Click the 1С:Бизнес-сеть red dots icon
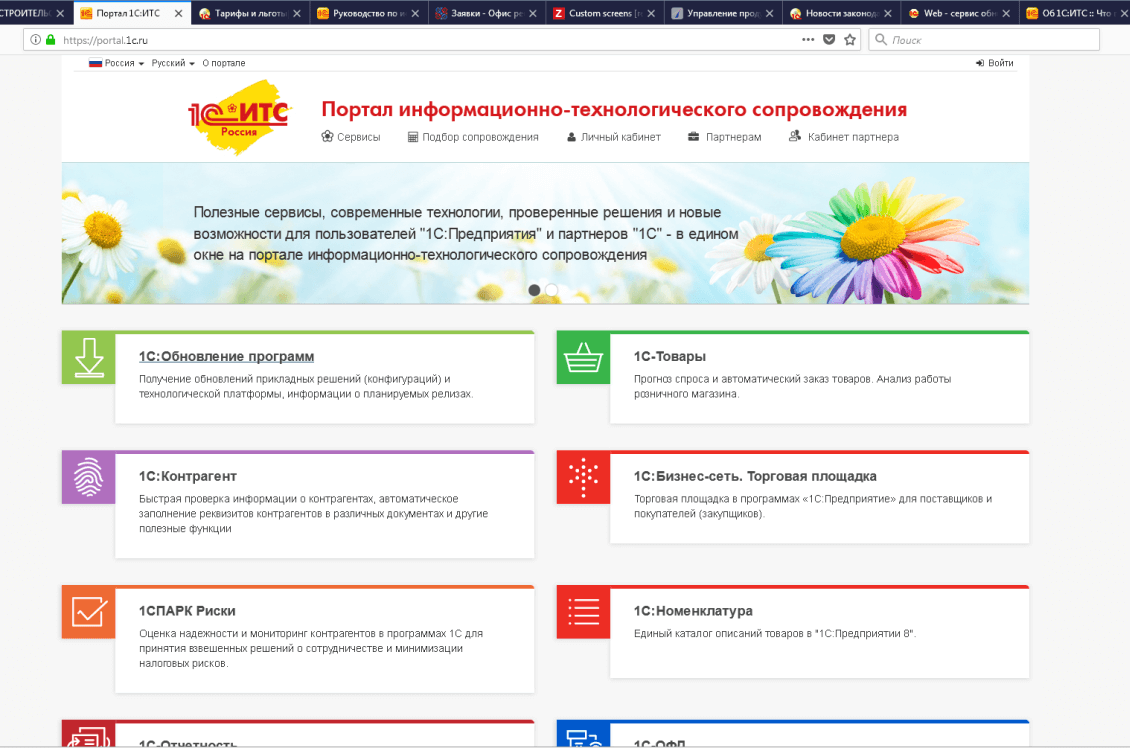The width and height of the screenshot is (1130, 748). 583,477
